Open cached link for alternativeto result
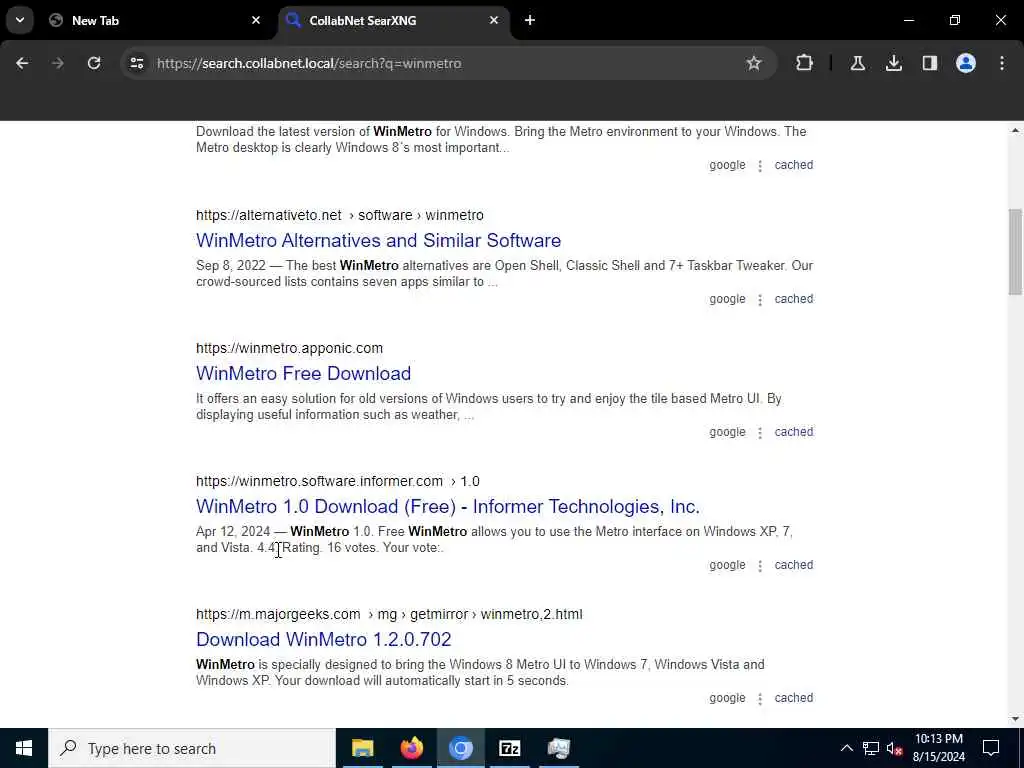Image resolution: width=1024 pixels, height=768 pixels. tap(793, 299)
